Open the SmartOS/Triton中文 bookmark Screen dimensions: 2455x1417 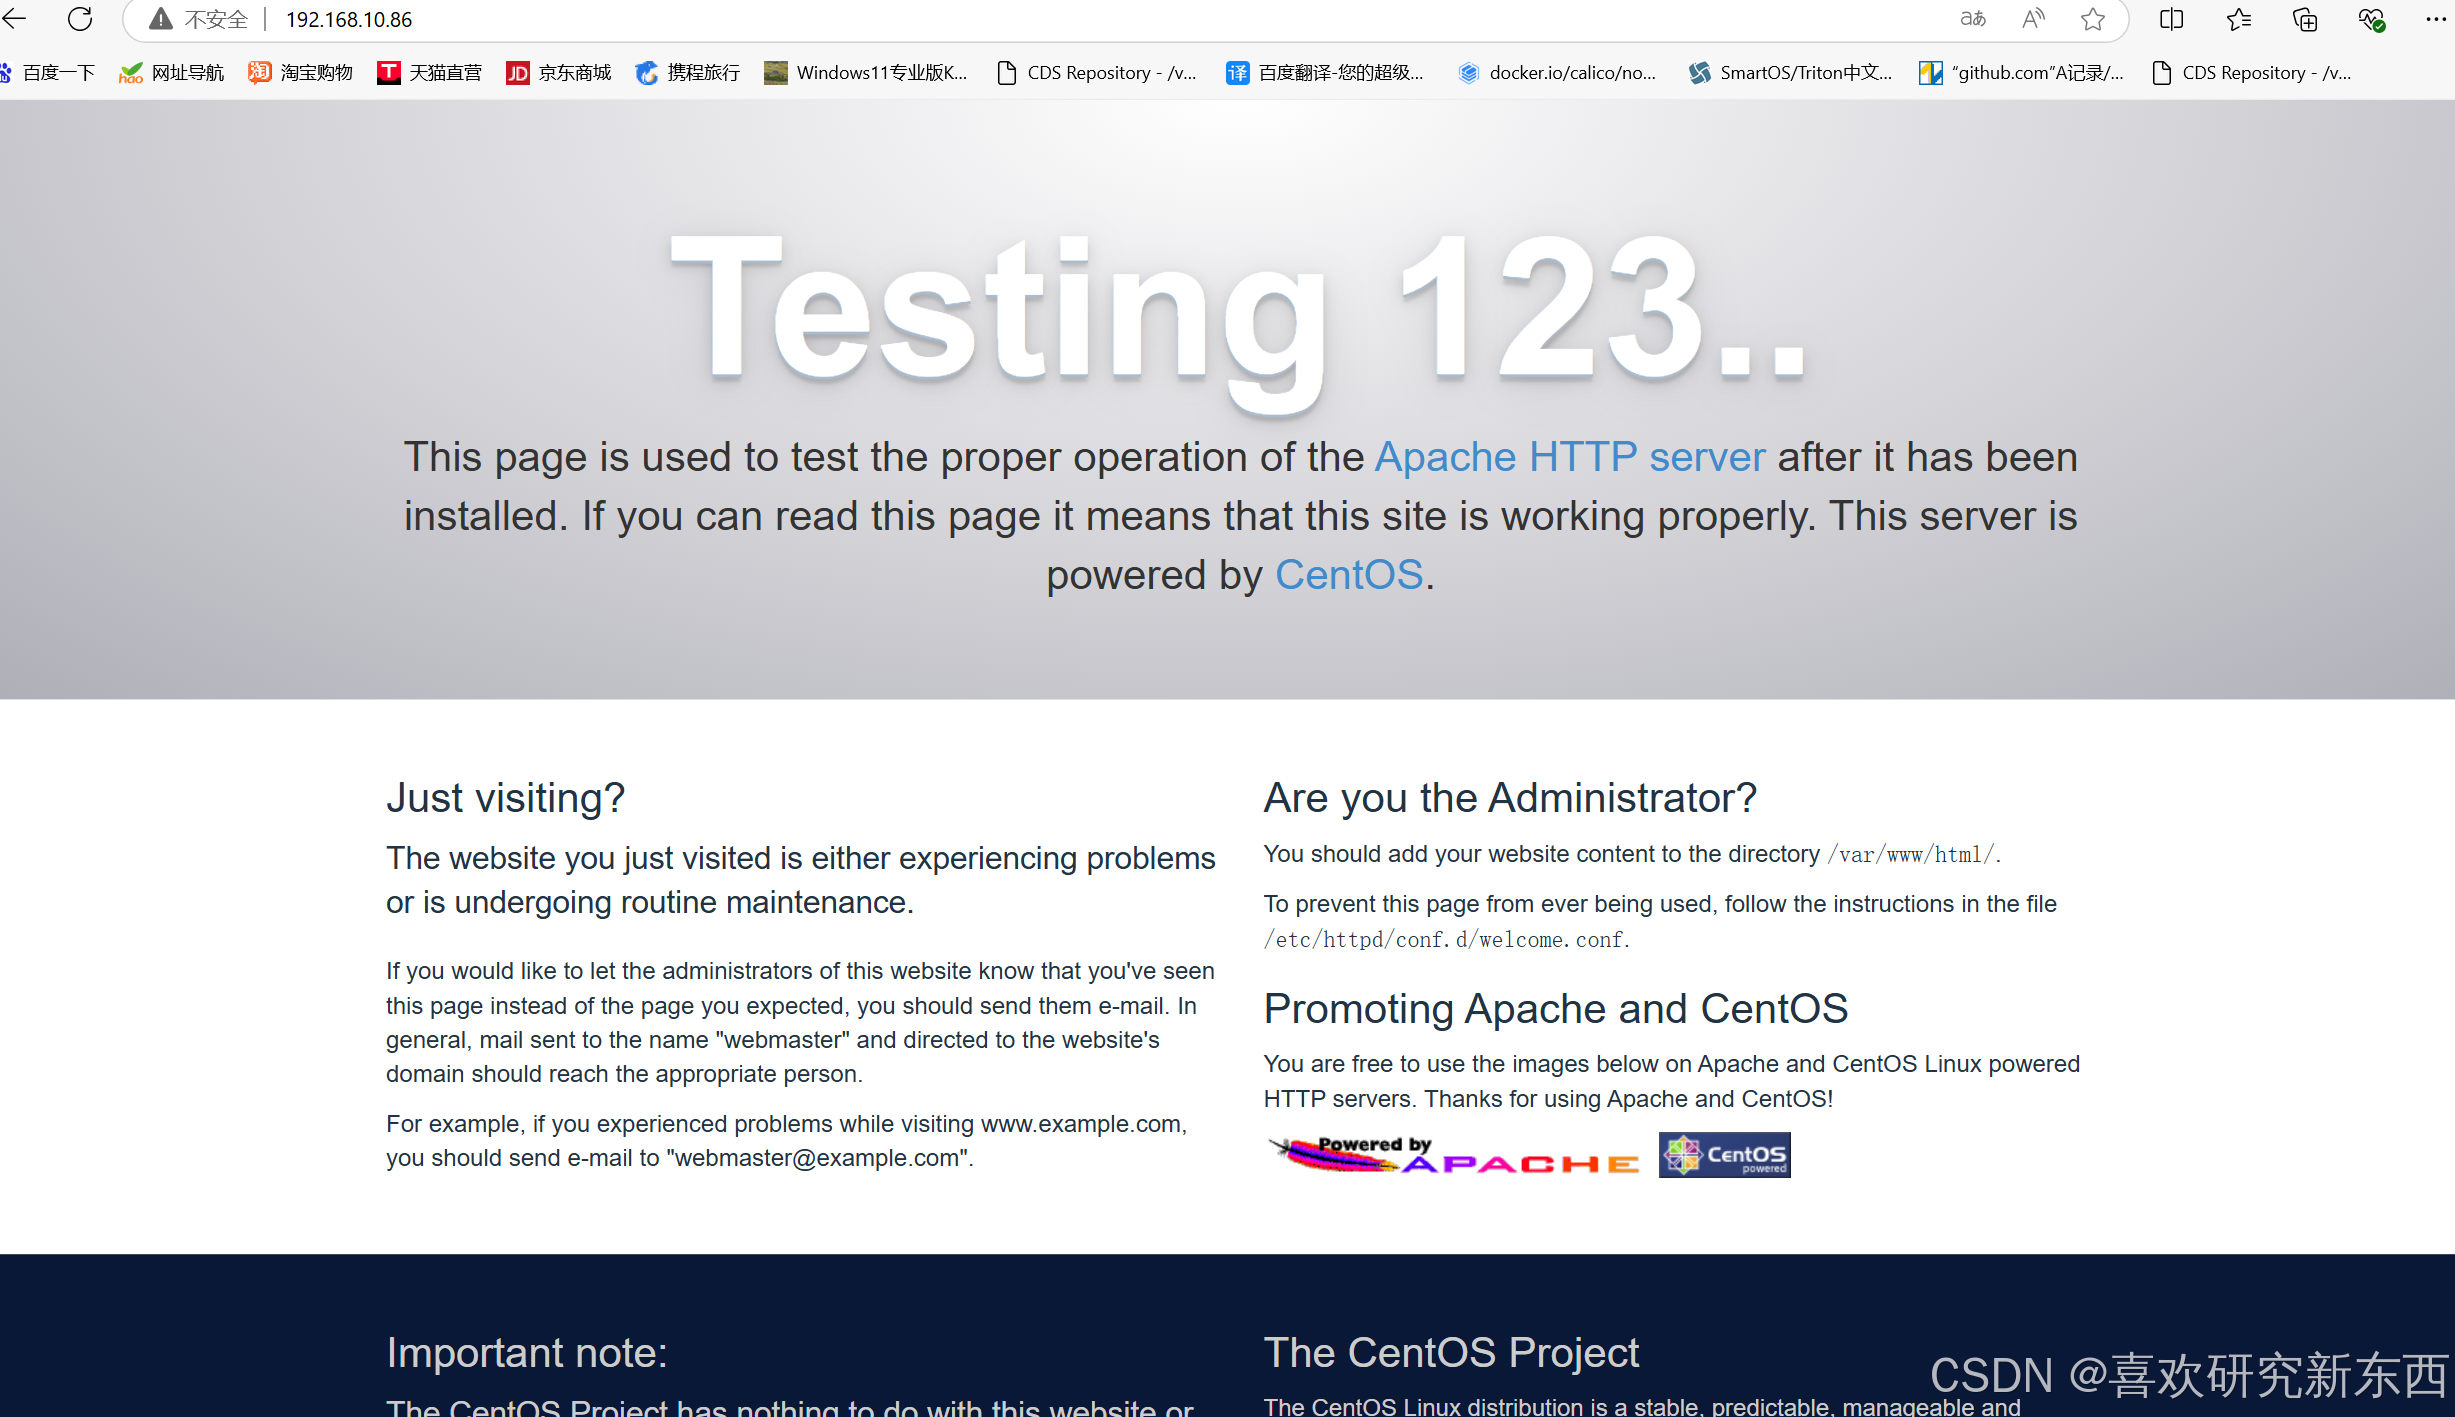(1790, 72)
